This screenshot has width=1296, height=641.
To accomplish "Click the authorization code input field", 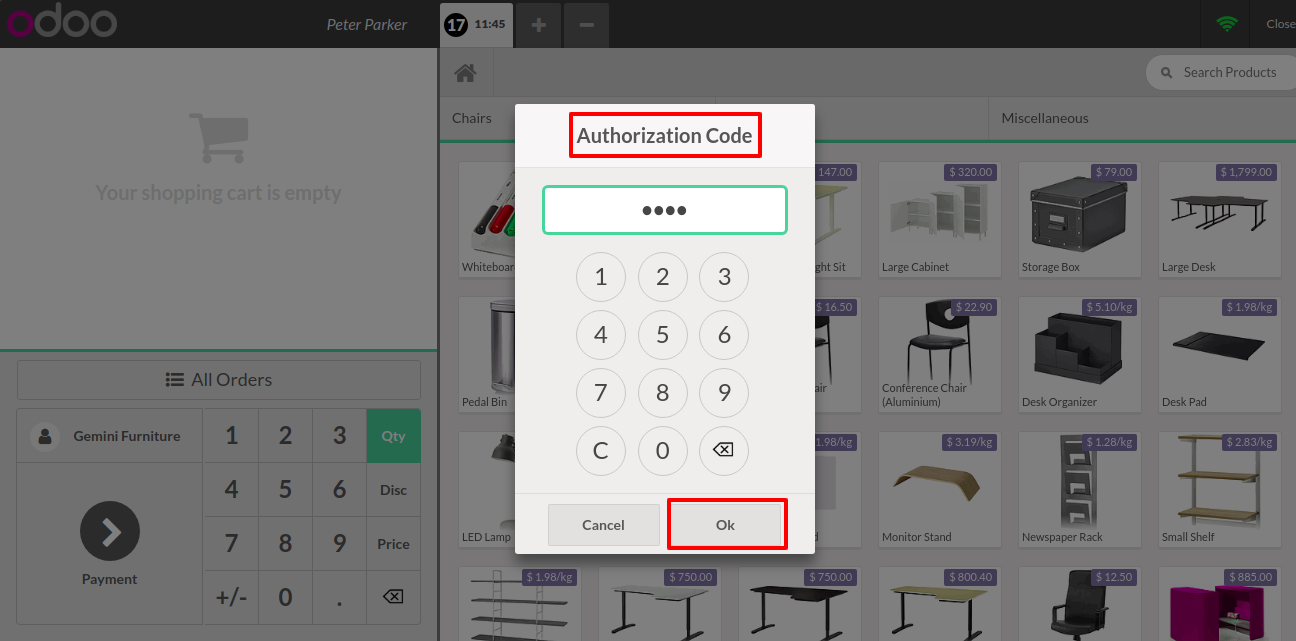I will 665,211.
